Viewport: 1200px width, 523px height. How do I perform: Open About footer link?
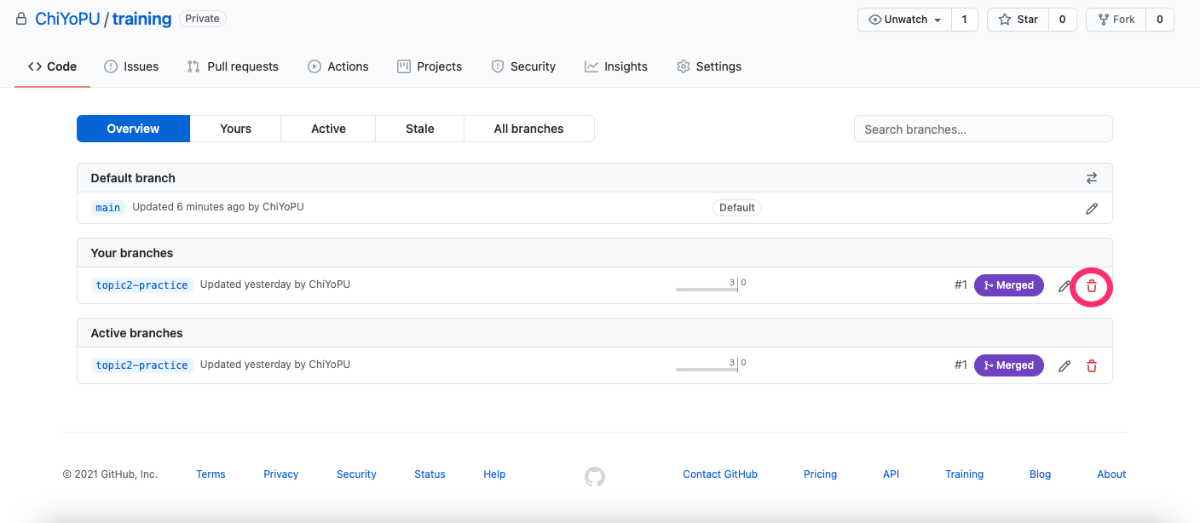pos(1111,475)
